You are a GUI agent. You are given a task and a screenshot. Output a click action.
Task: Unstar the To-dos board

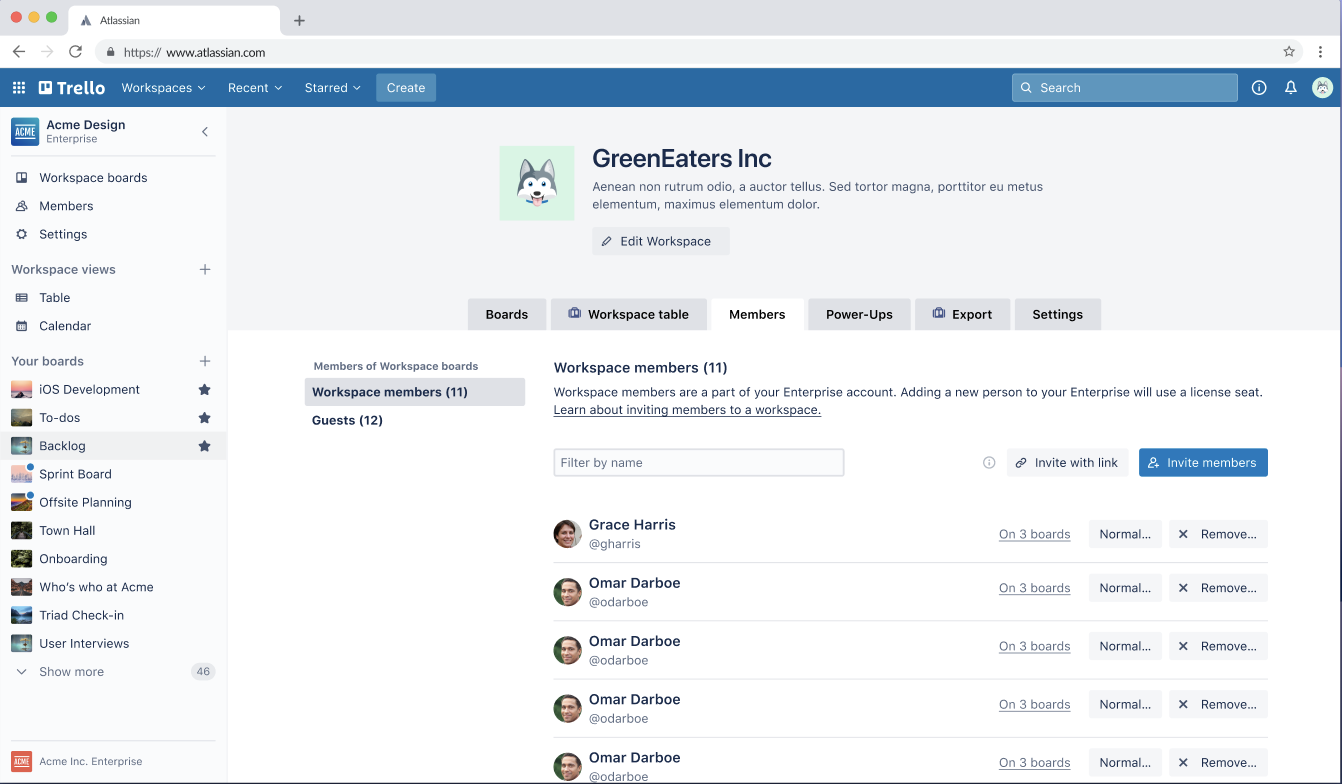tap(204, 418)
